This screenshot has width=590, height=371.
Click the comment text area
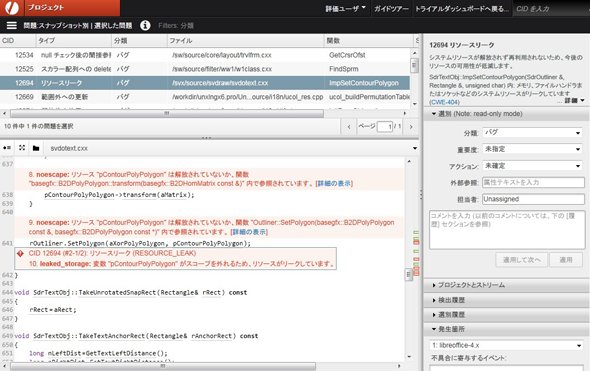click(507, 230)
